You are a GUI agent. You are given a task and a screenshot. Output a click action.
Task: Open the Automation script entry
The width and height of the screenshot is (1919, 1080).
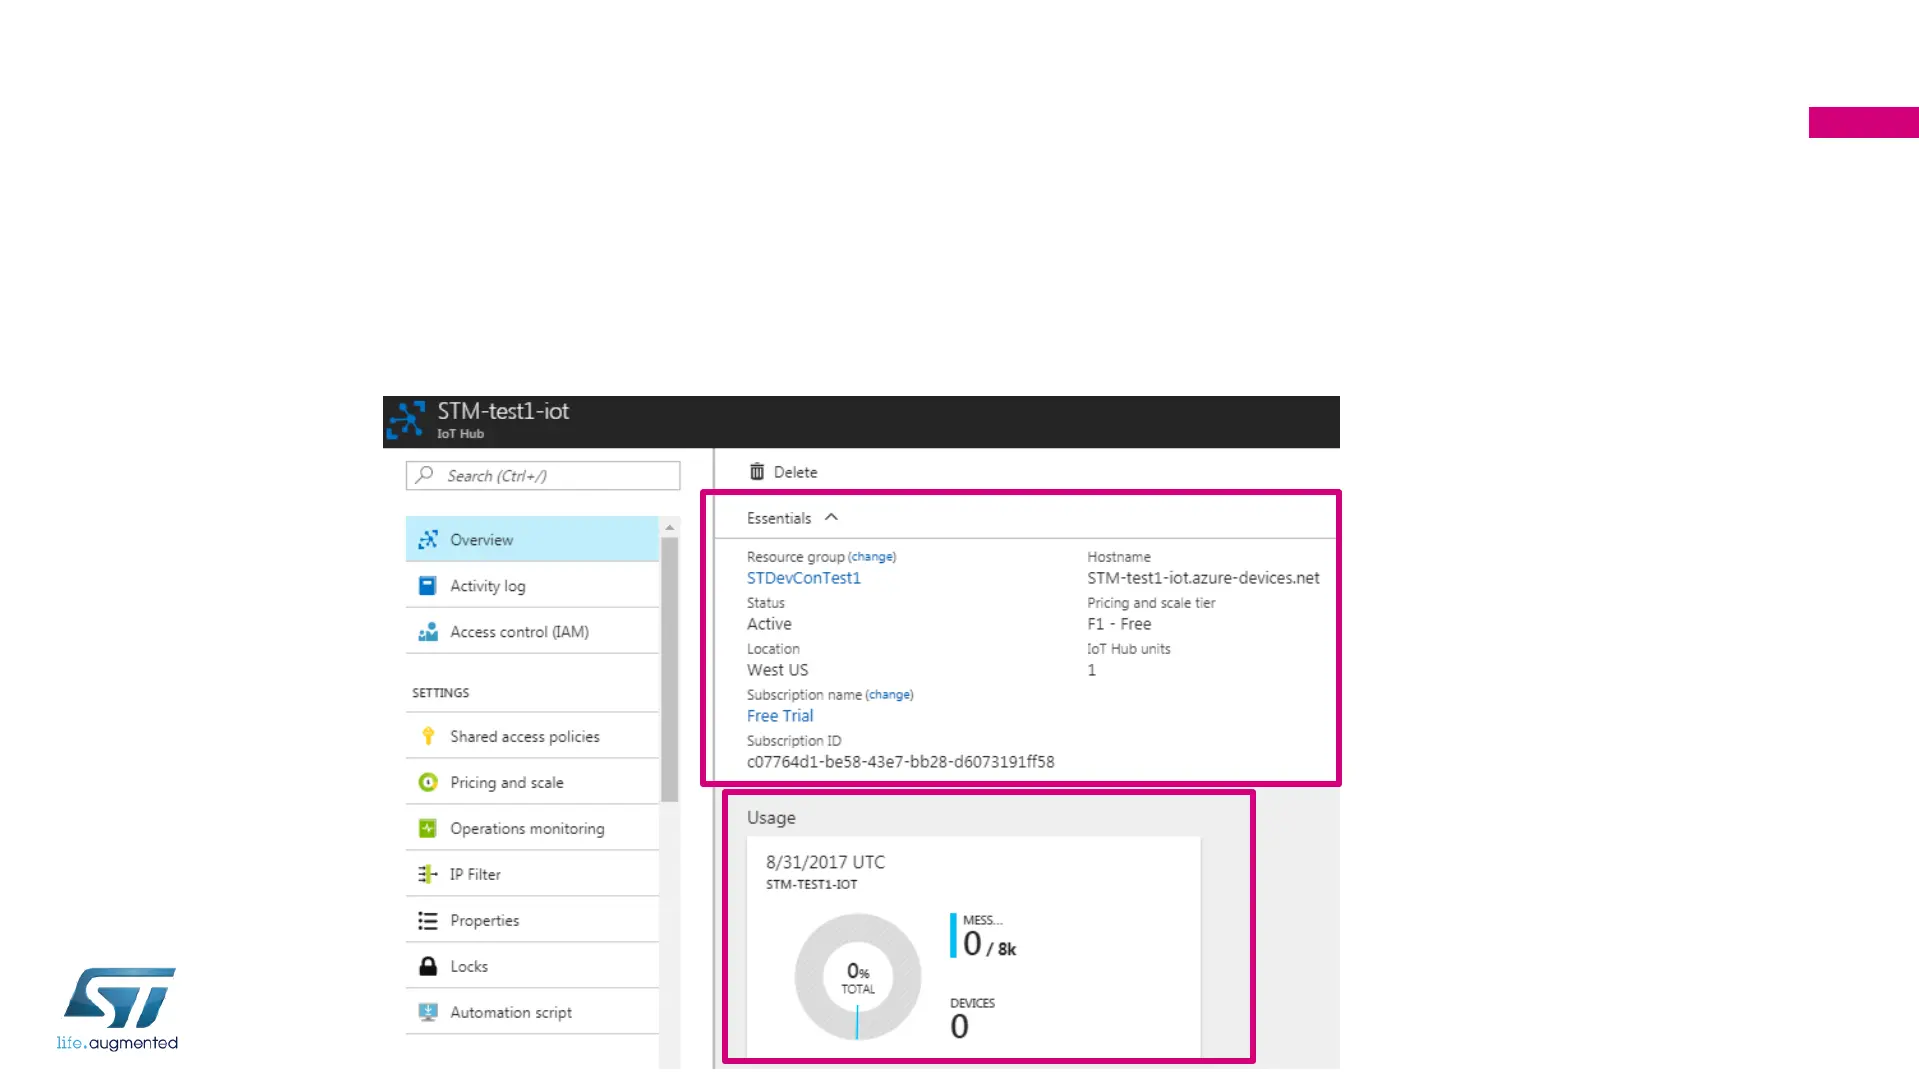point(532,1012)
